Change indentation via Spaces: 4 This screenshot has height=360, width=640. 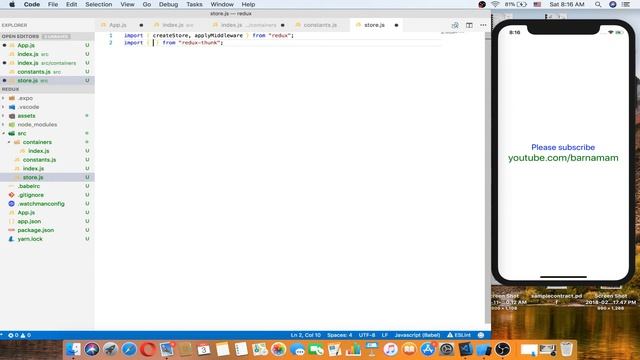[x=339, y=335]
